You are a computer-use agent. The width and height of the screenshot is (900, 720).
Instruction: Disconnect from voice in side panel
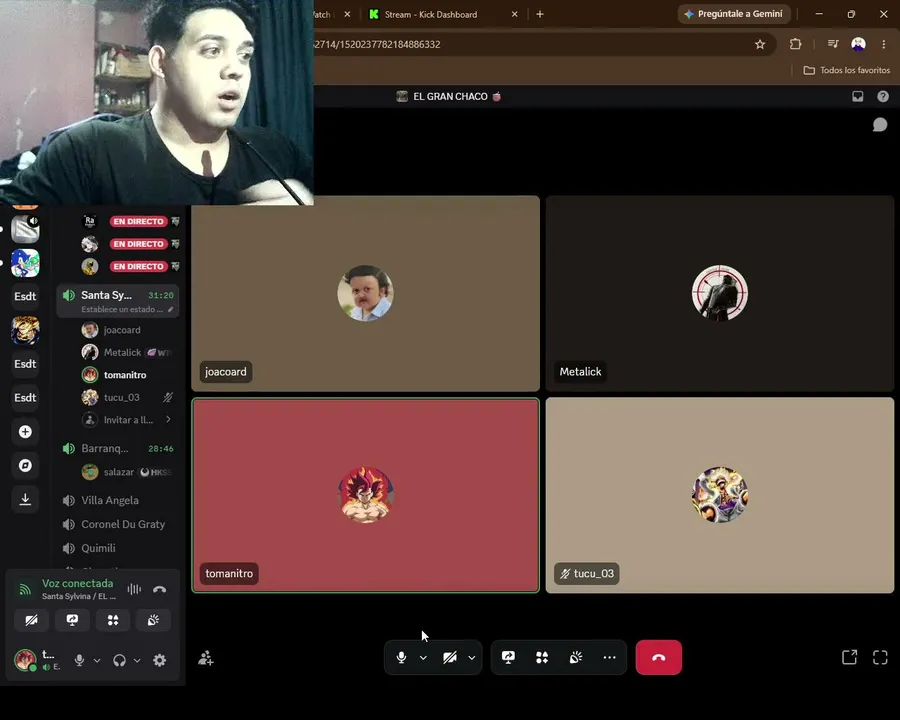160,589
